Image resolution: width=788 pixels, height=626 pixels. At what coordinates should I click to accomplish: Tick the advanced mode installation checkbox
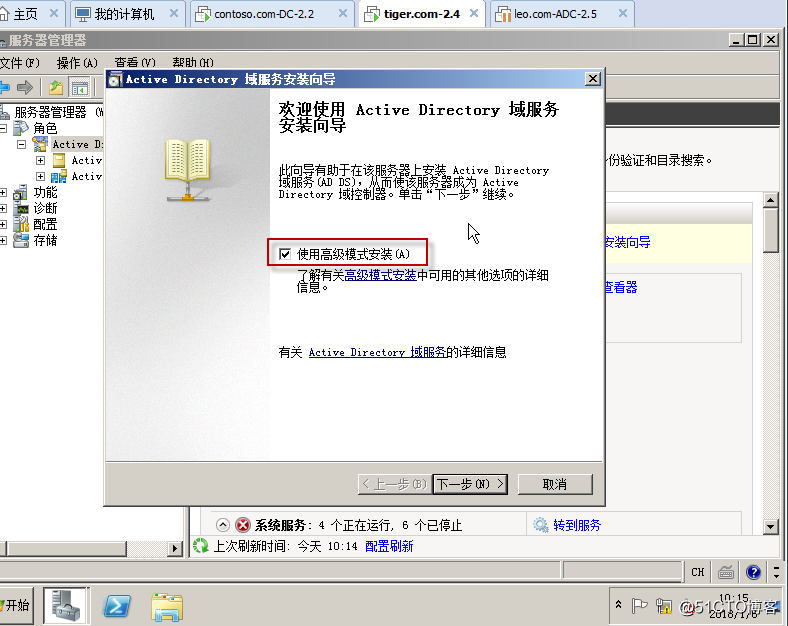[x=285, y=254]
